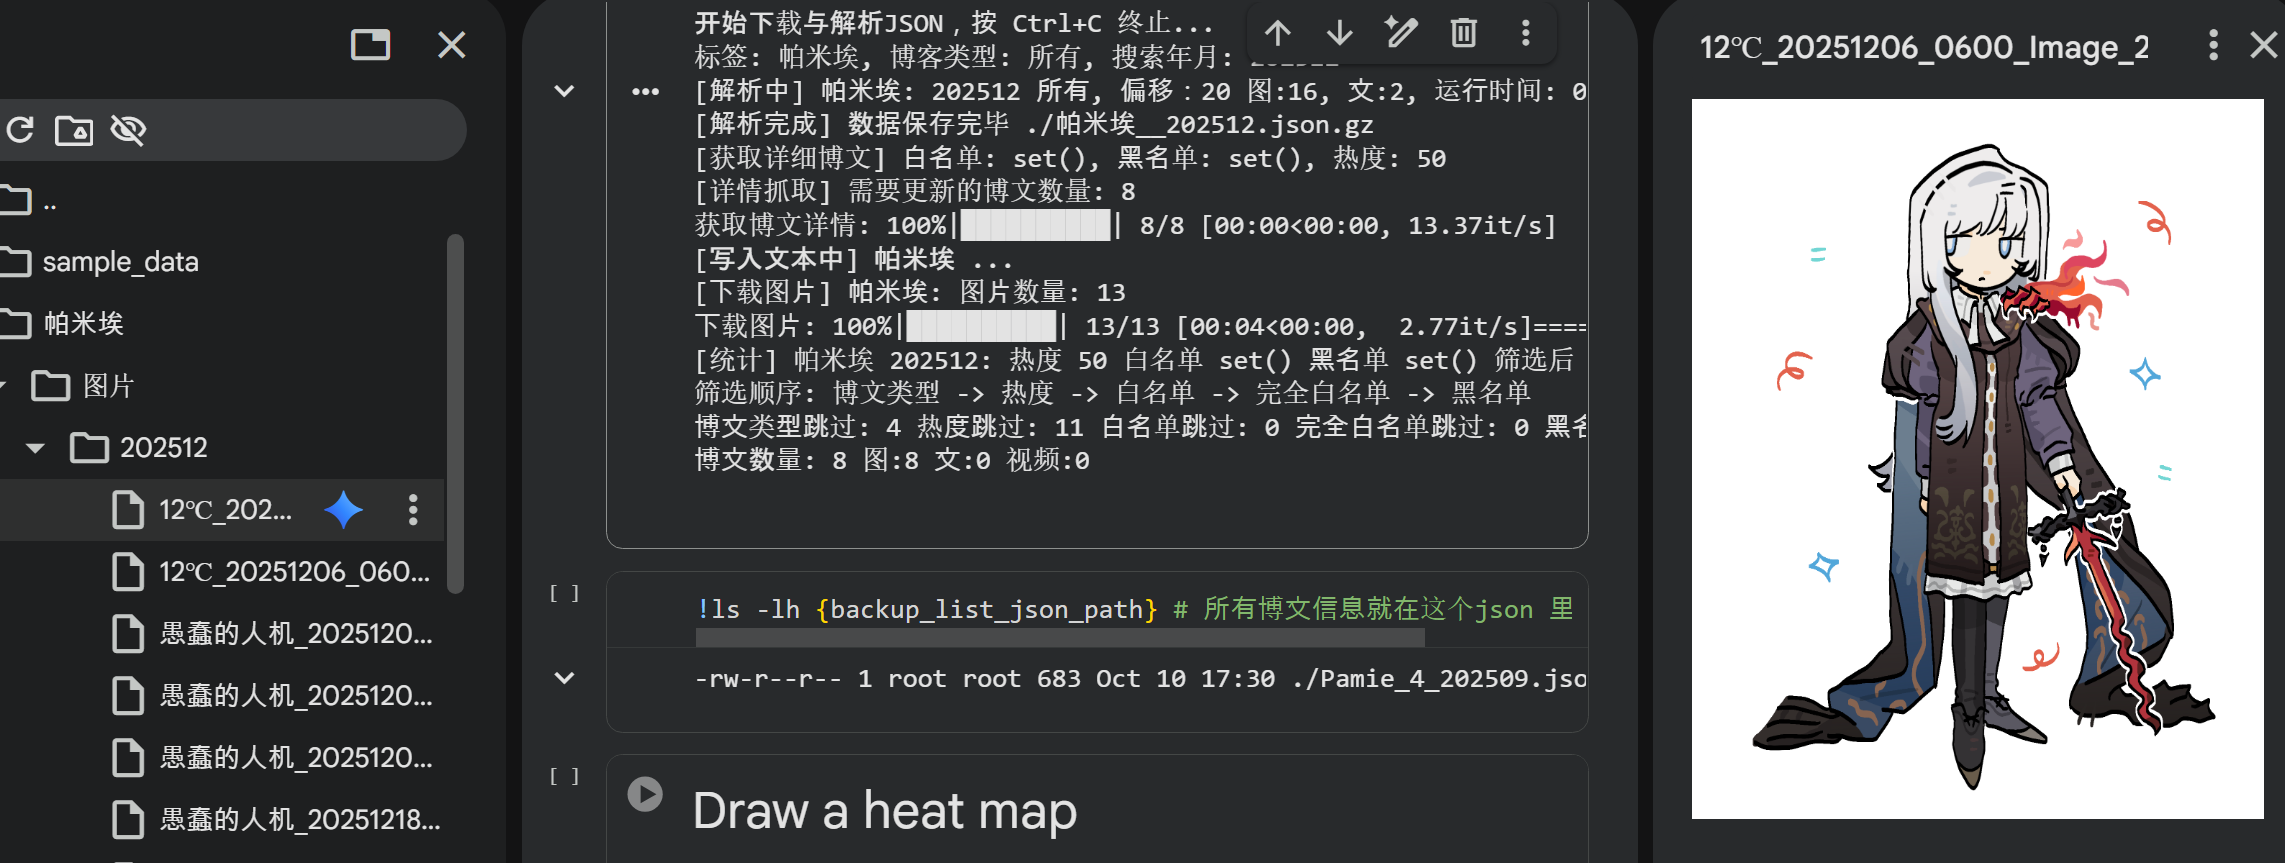Screen dimensions: 2285x863
Task: Toggle showing hidden files with the eye icon
Action: [x=129, y=130]
